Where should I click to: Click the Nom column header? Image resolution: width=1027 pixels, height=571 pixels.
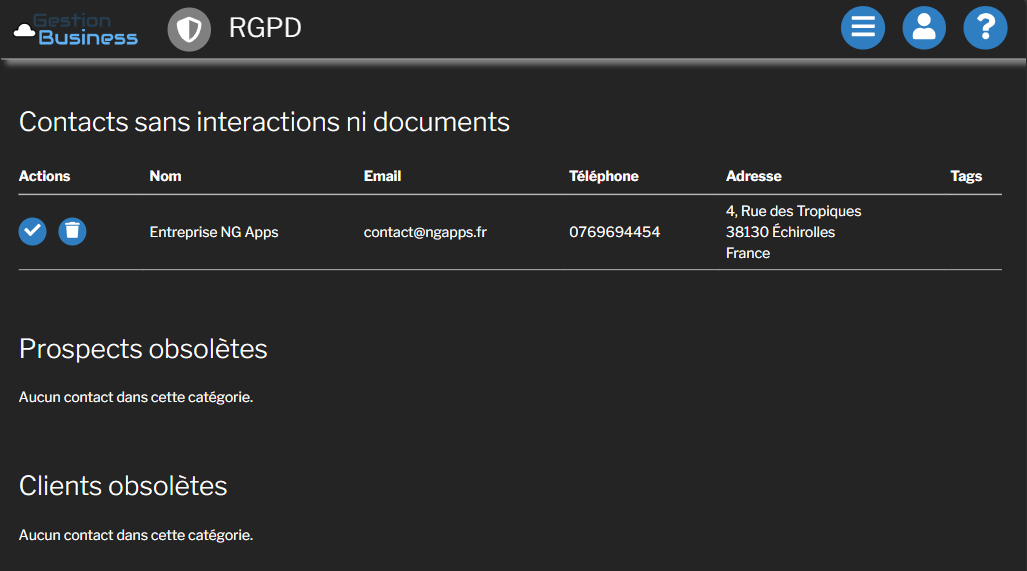click(165, 176)
